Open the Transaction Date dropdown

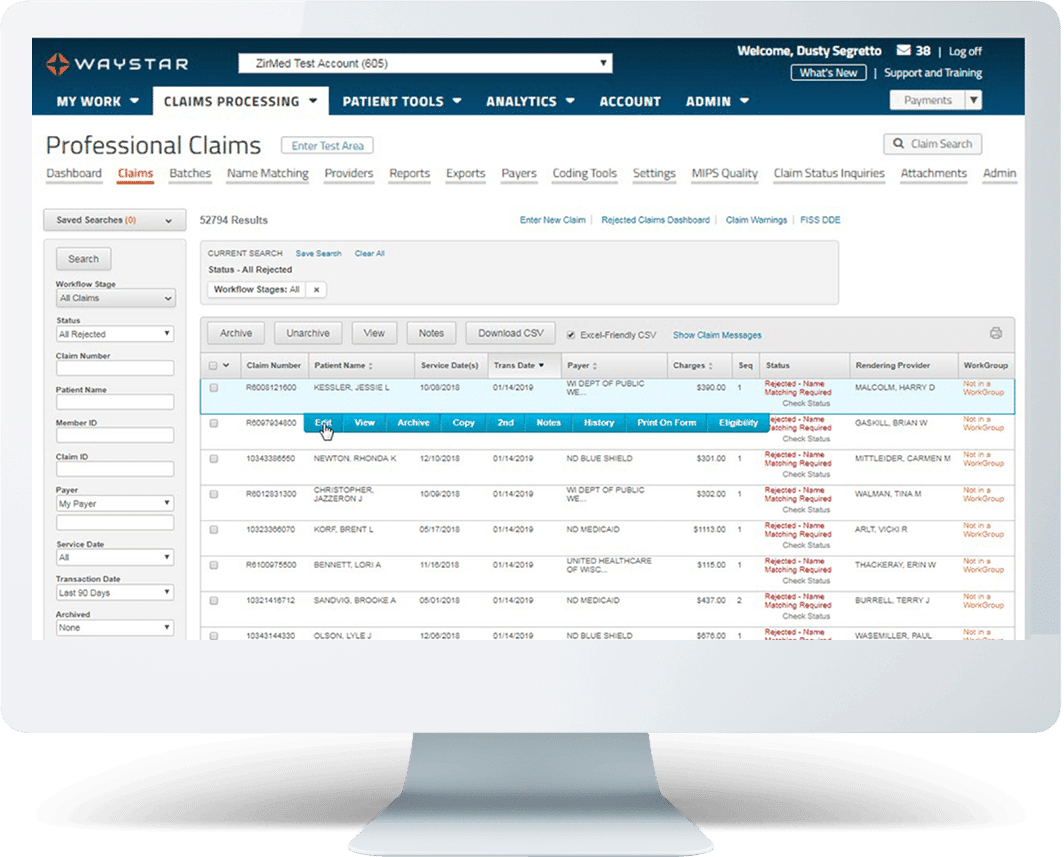tap(114, 592)
